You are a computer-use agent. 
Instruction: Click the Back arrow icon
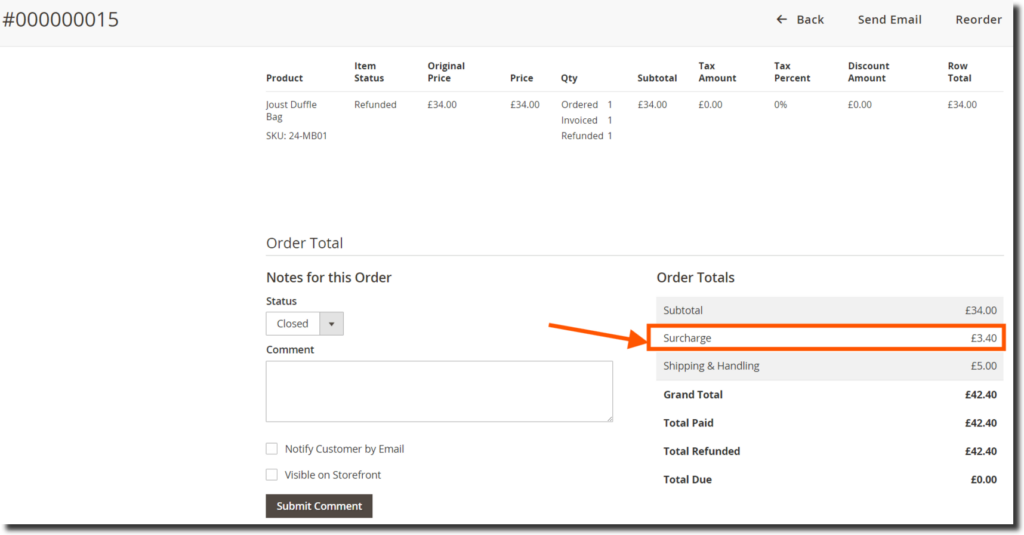point(782,20)
